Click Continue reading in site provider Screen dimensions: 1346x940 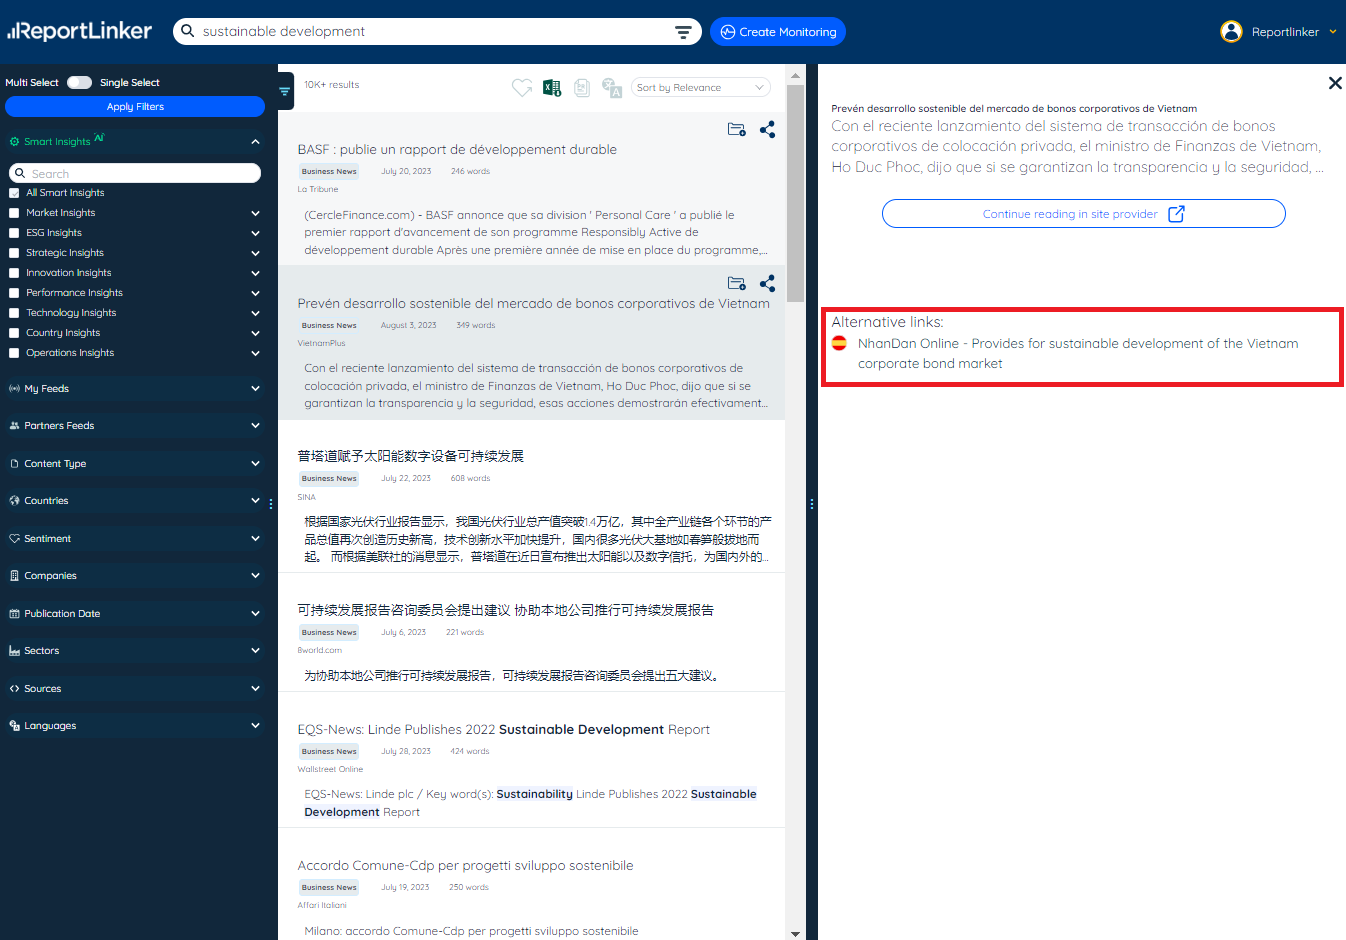point(1083,214)
